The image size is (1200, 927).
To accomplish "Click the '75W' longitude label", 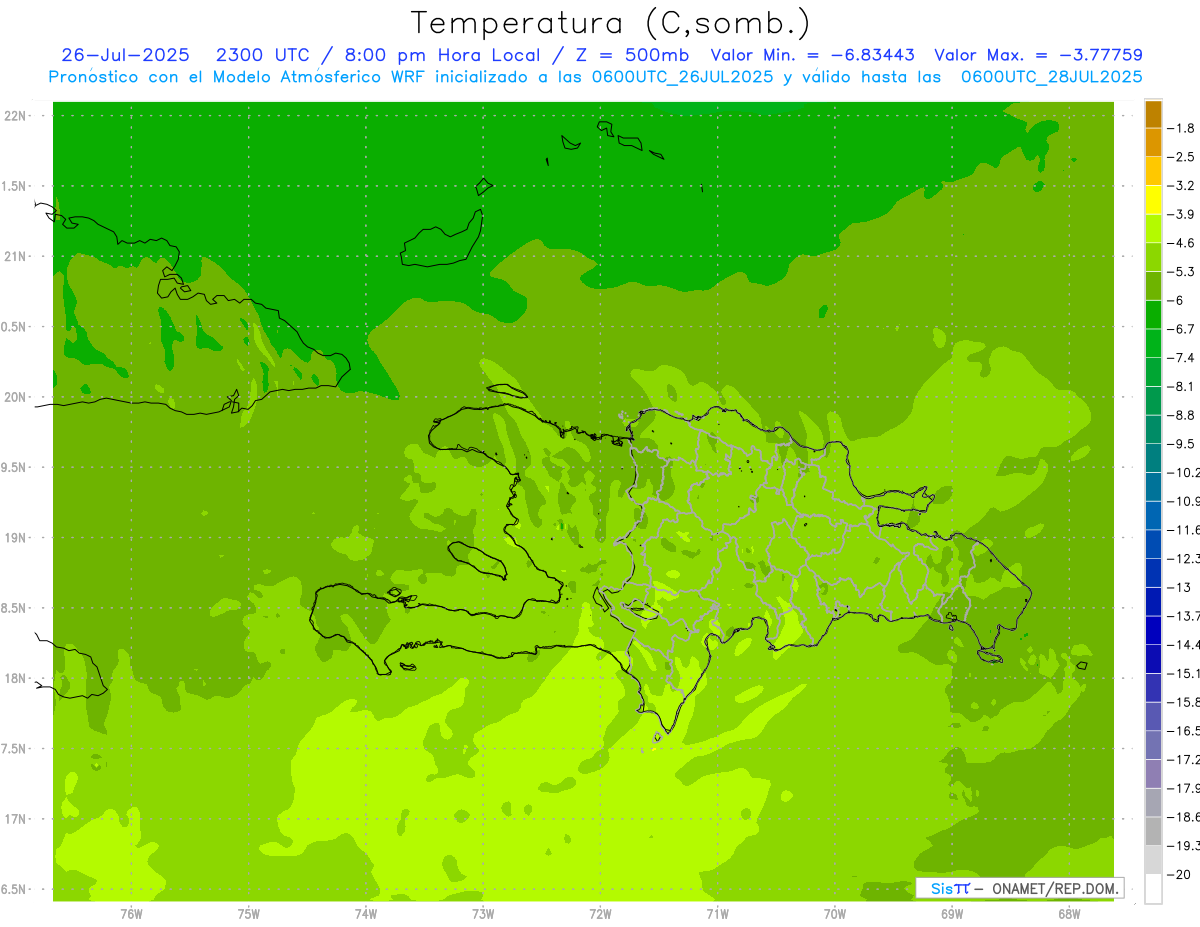I will 248,914.
